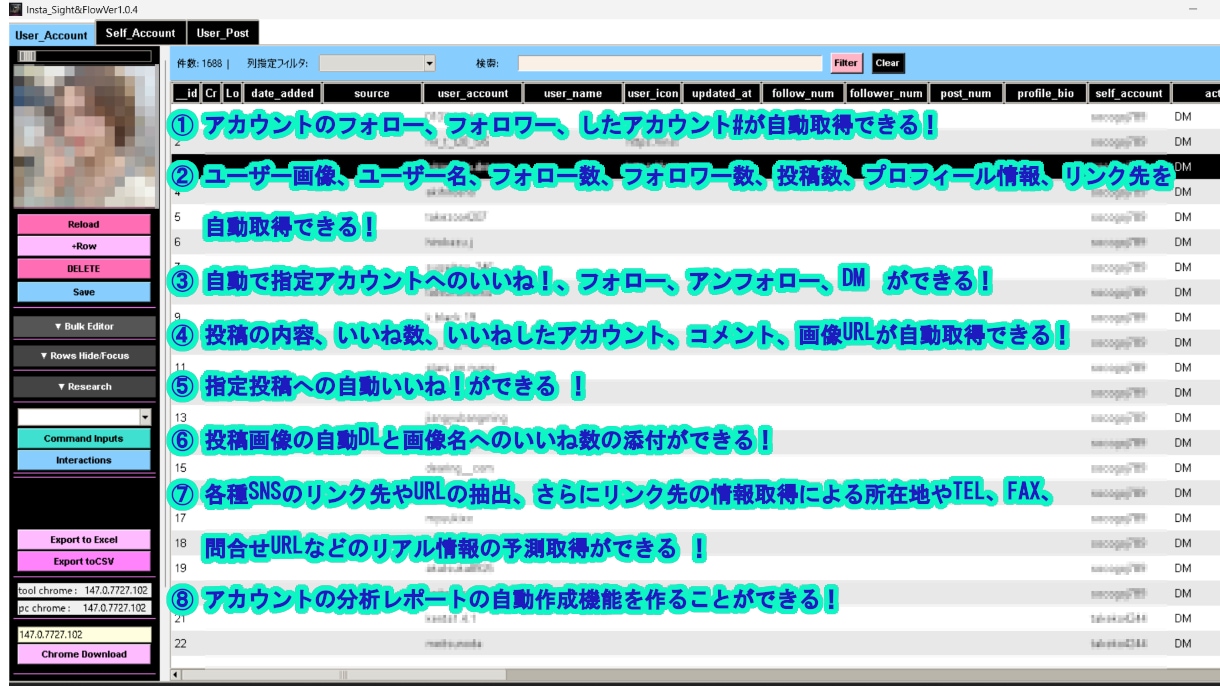
Task: Expand the Bulk Editor section
Action: click(x=84, y=327)
